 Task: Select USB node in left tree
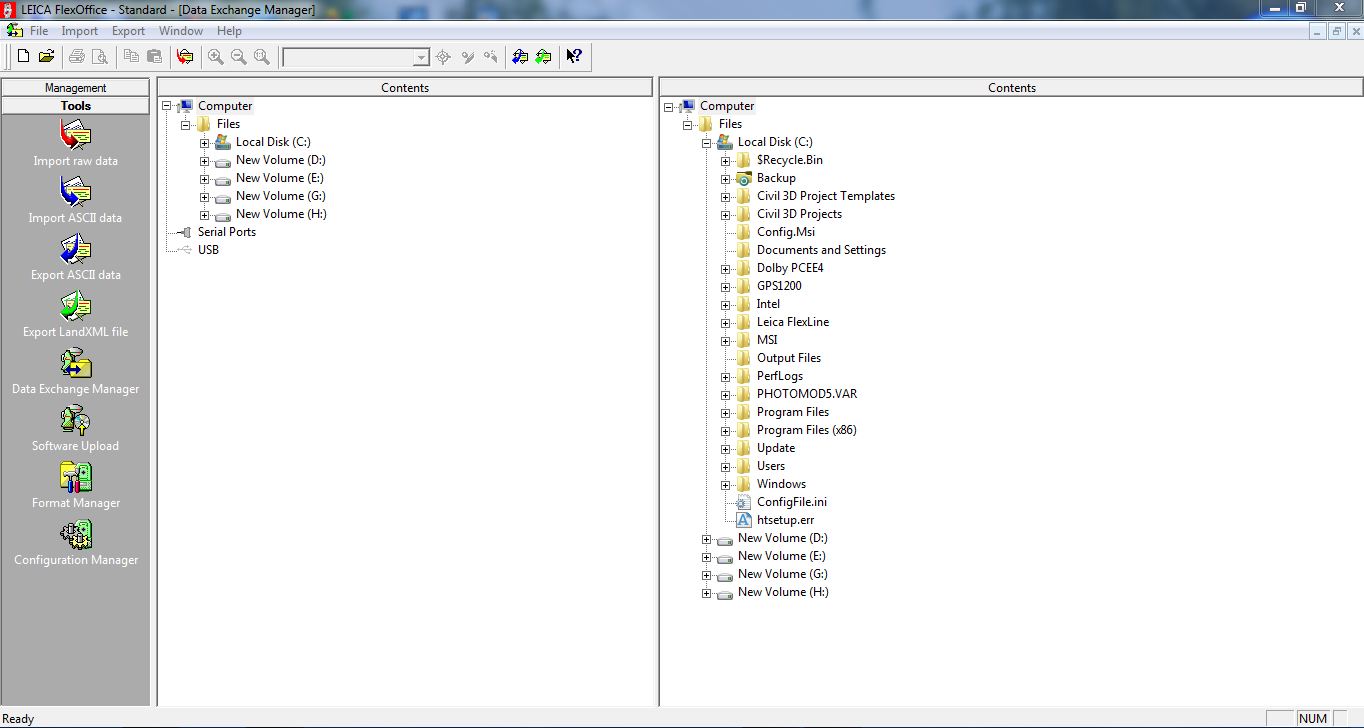click(208, 250)
